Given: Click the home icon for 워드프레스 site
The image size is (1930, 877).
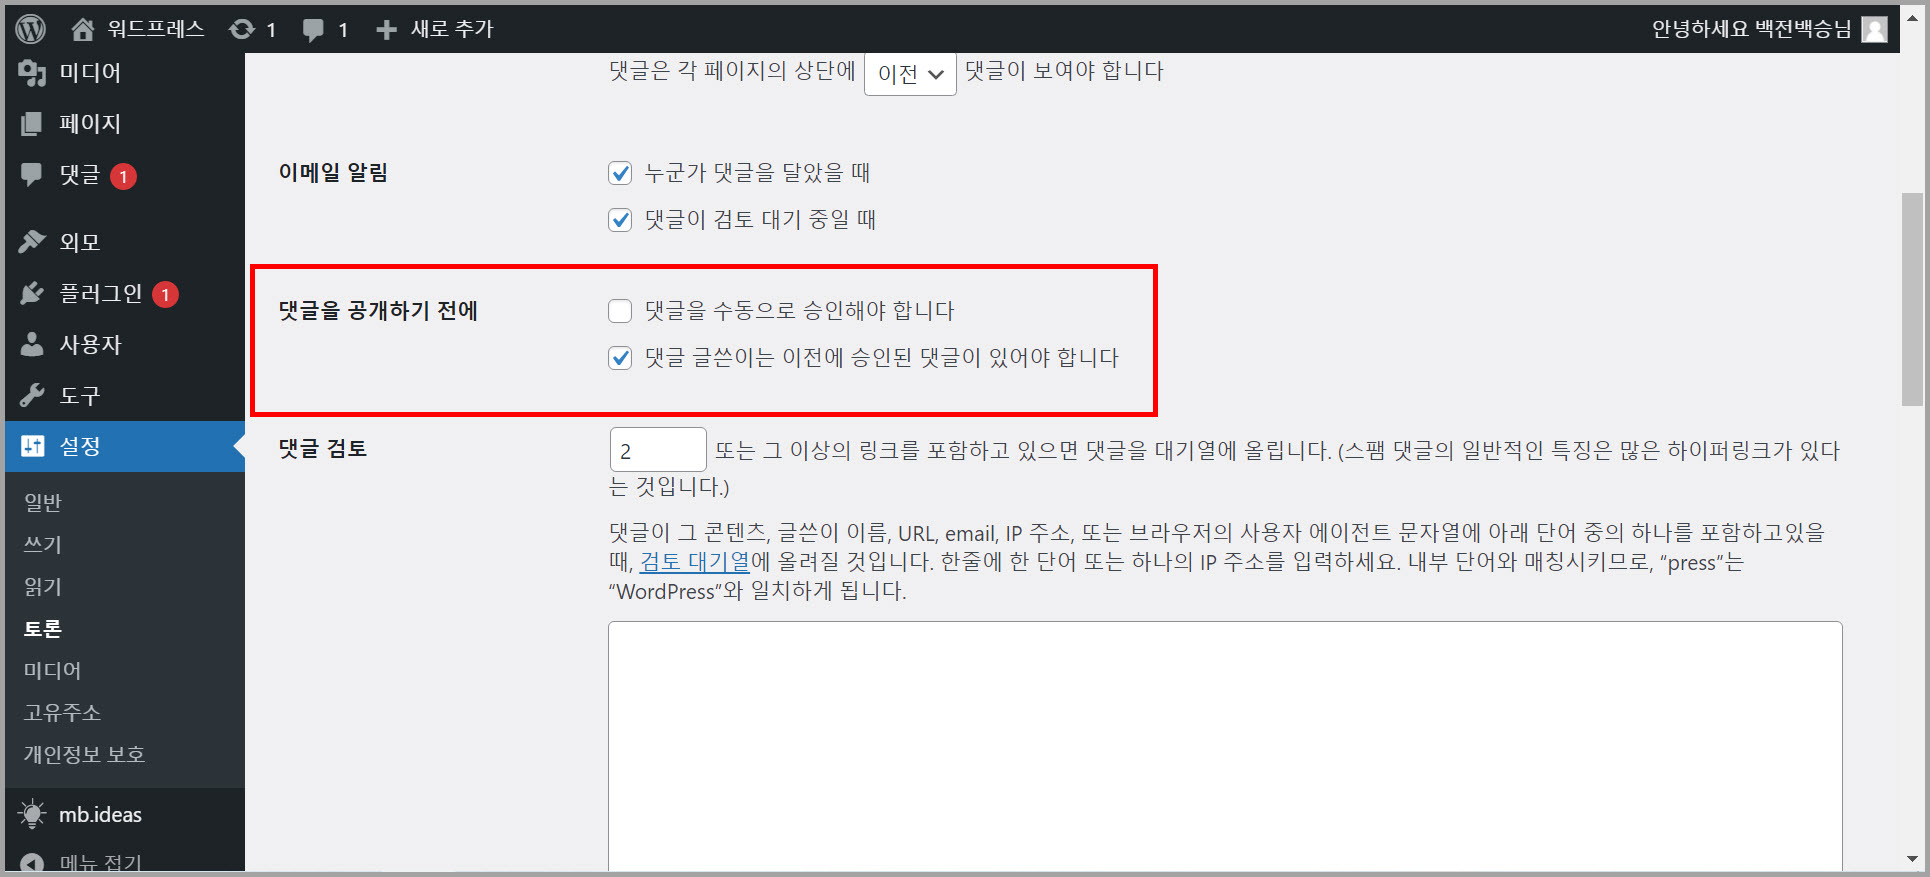Looking at the screenshot, I should coord(83,29).
